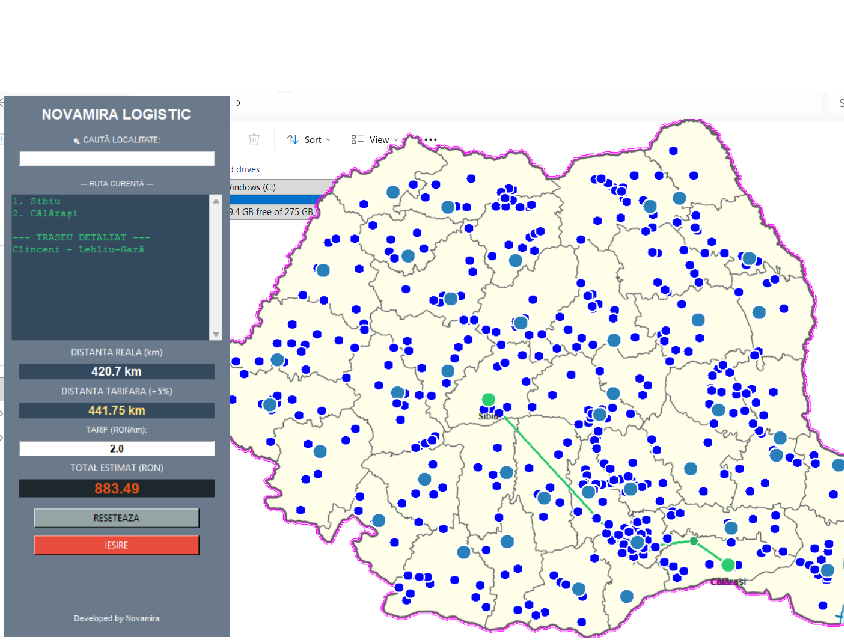This screenshot has height=640, width=844.
Task: Select the green Sibiu marker on map
Action: click(488, 399)
